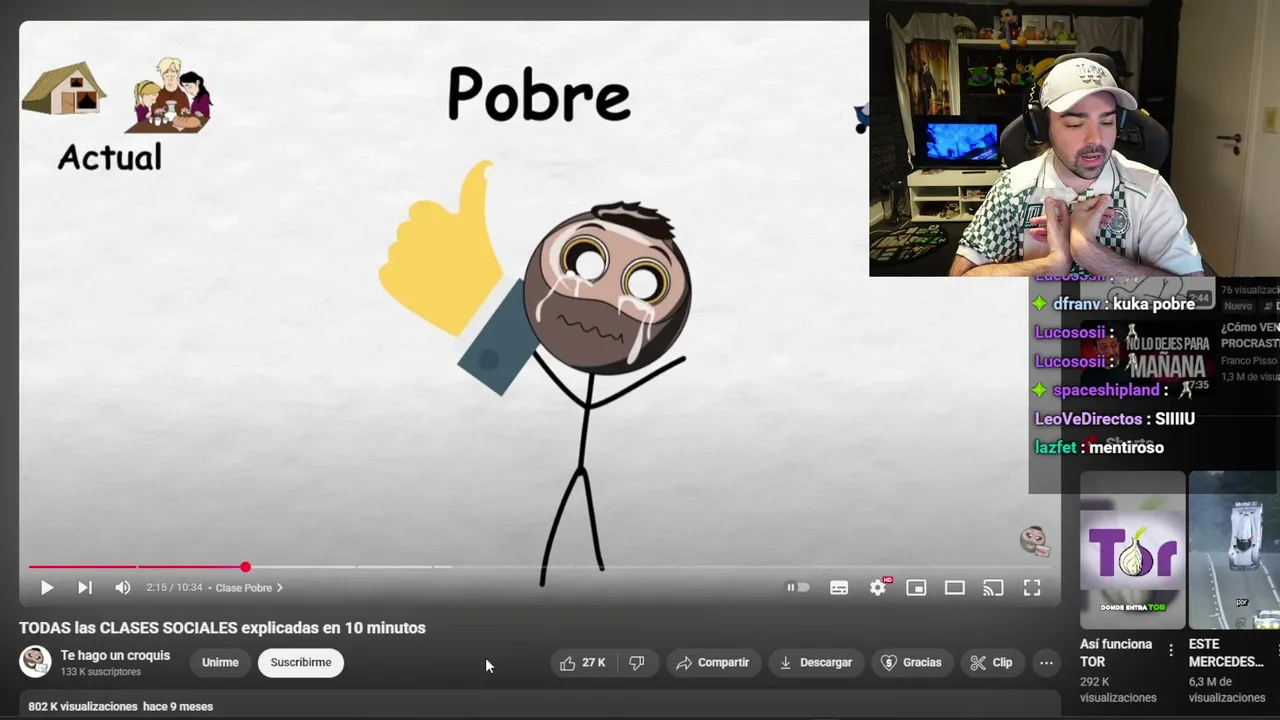This screenshot has height=720, width=1280.
Task: Click chat message 'mentiroso' by lazfet
Action: point(1126,447)
